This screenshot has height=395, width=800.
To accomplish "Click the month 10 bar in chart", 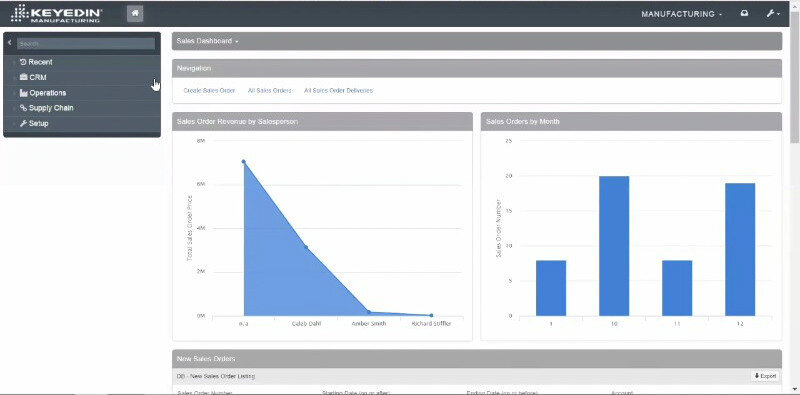I will pos(614,246).
